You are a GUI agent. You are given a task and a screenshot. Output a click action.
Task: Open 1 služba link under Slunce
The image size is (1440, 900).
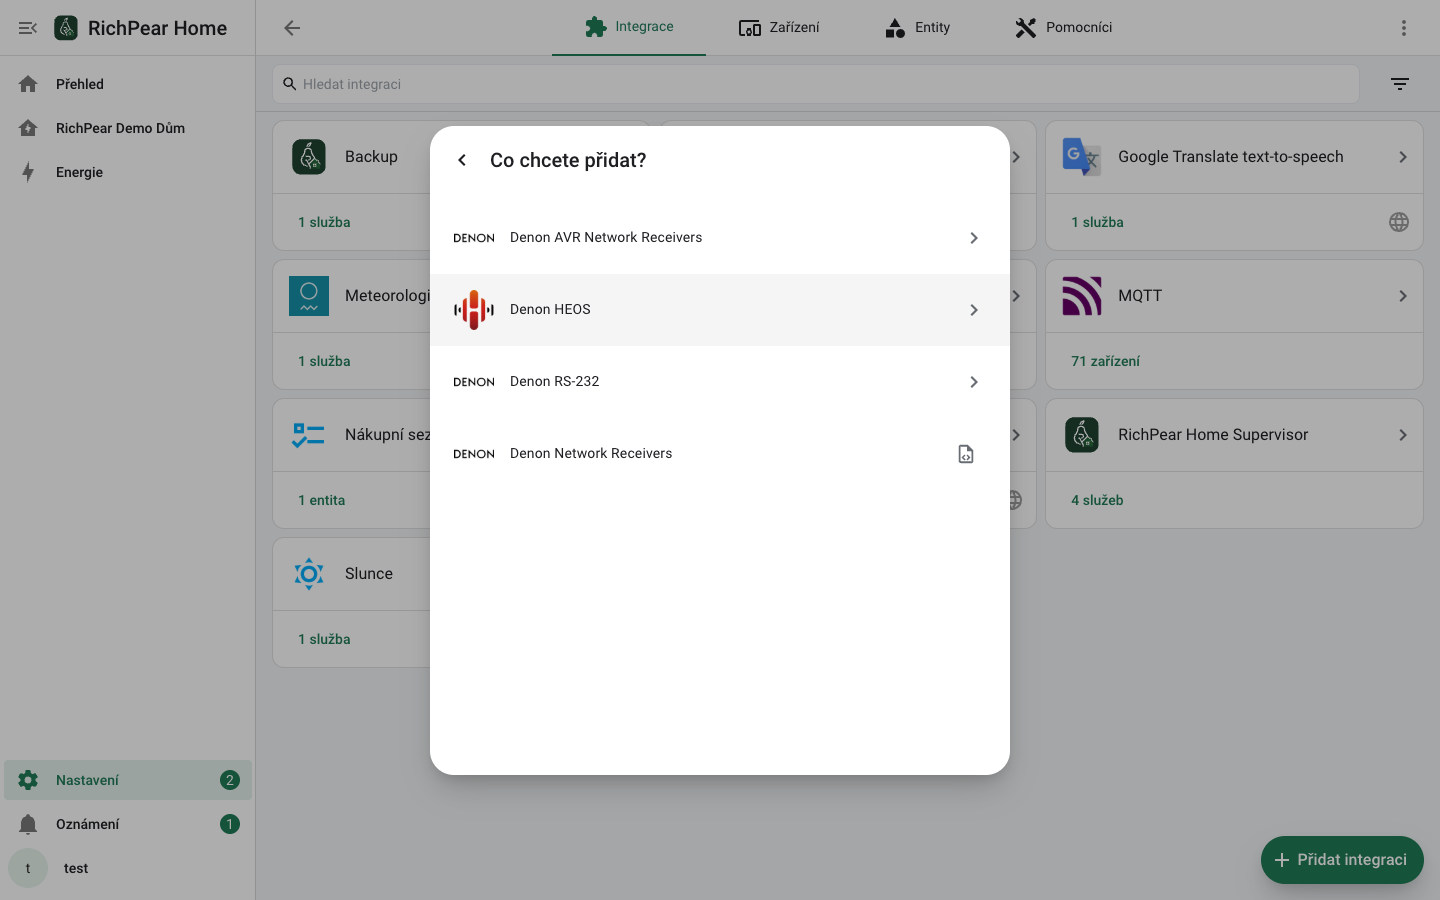click(324, 639)
